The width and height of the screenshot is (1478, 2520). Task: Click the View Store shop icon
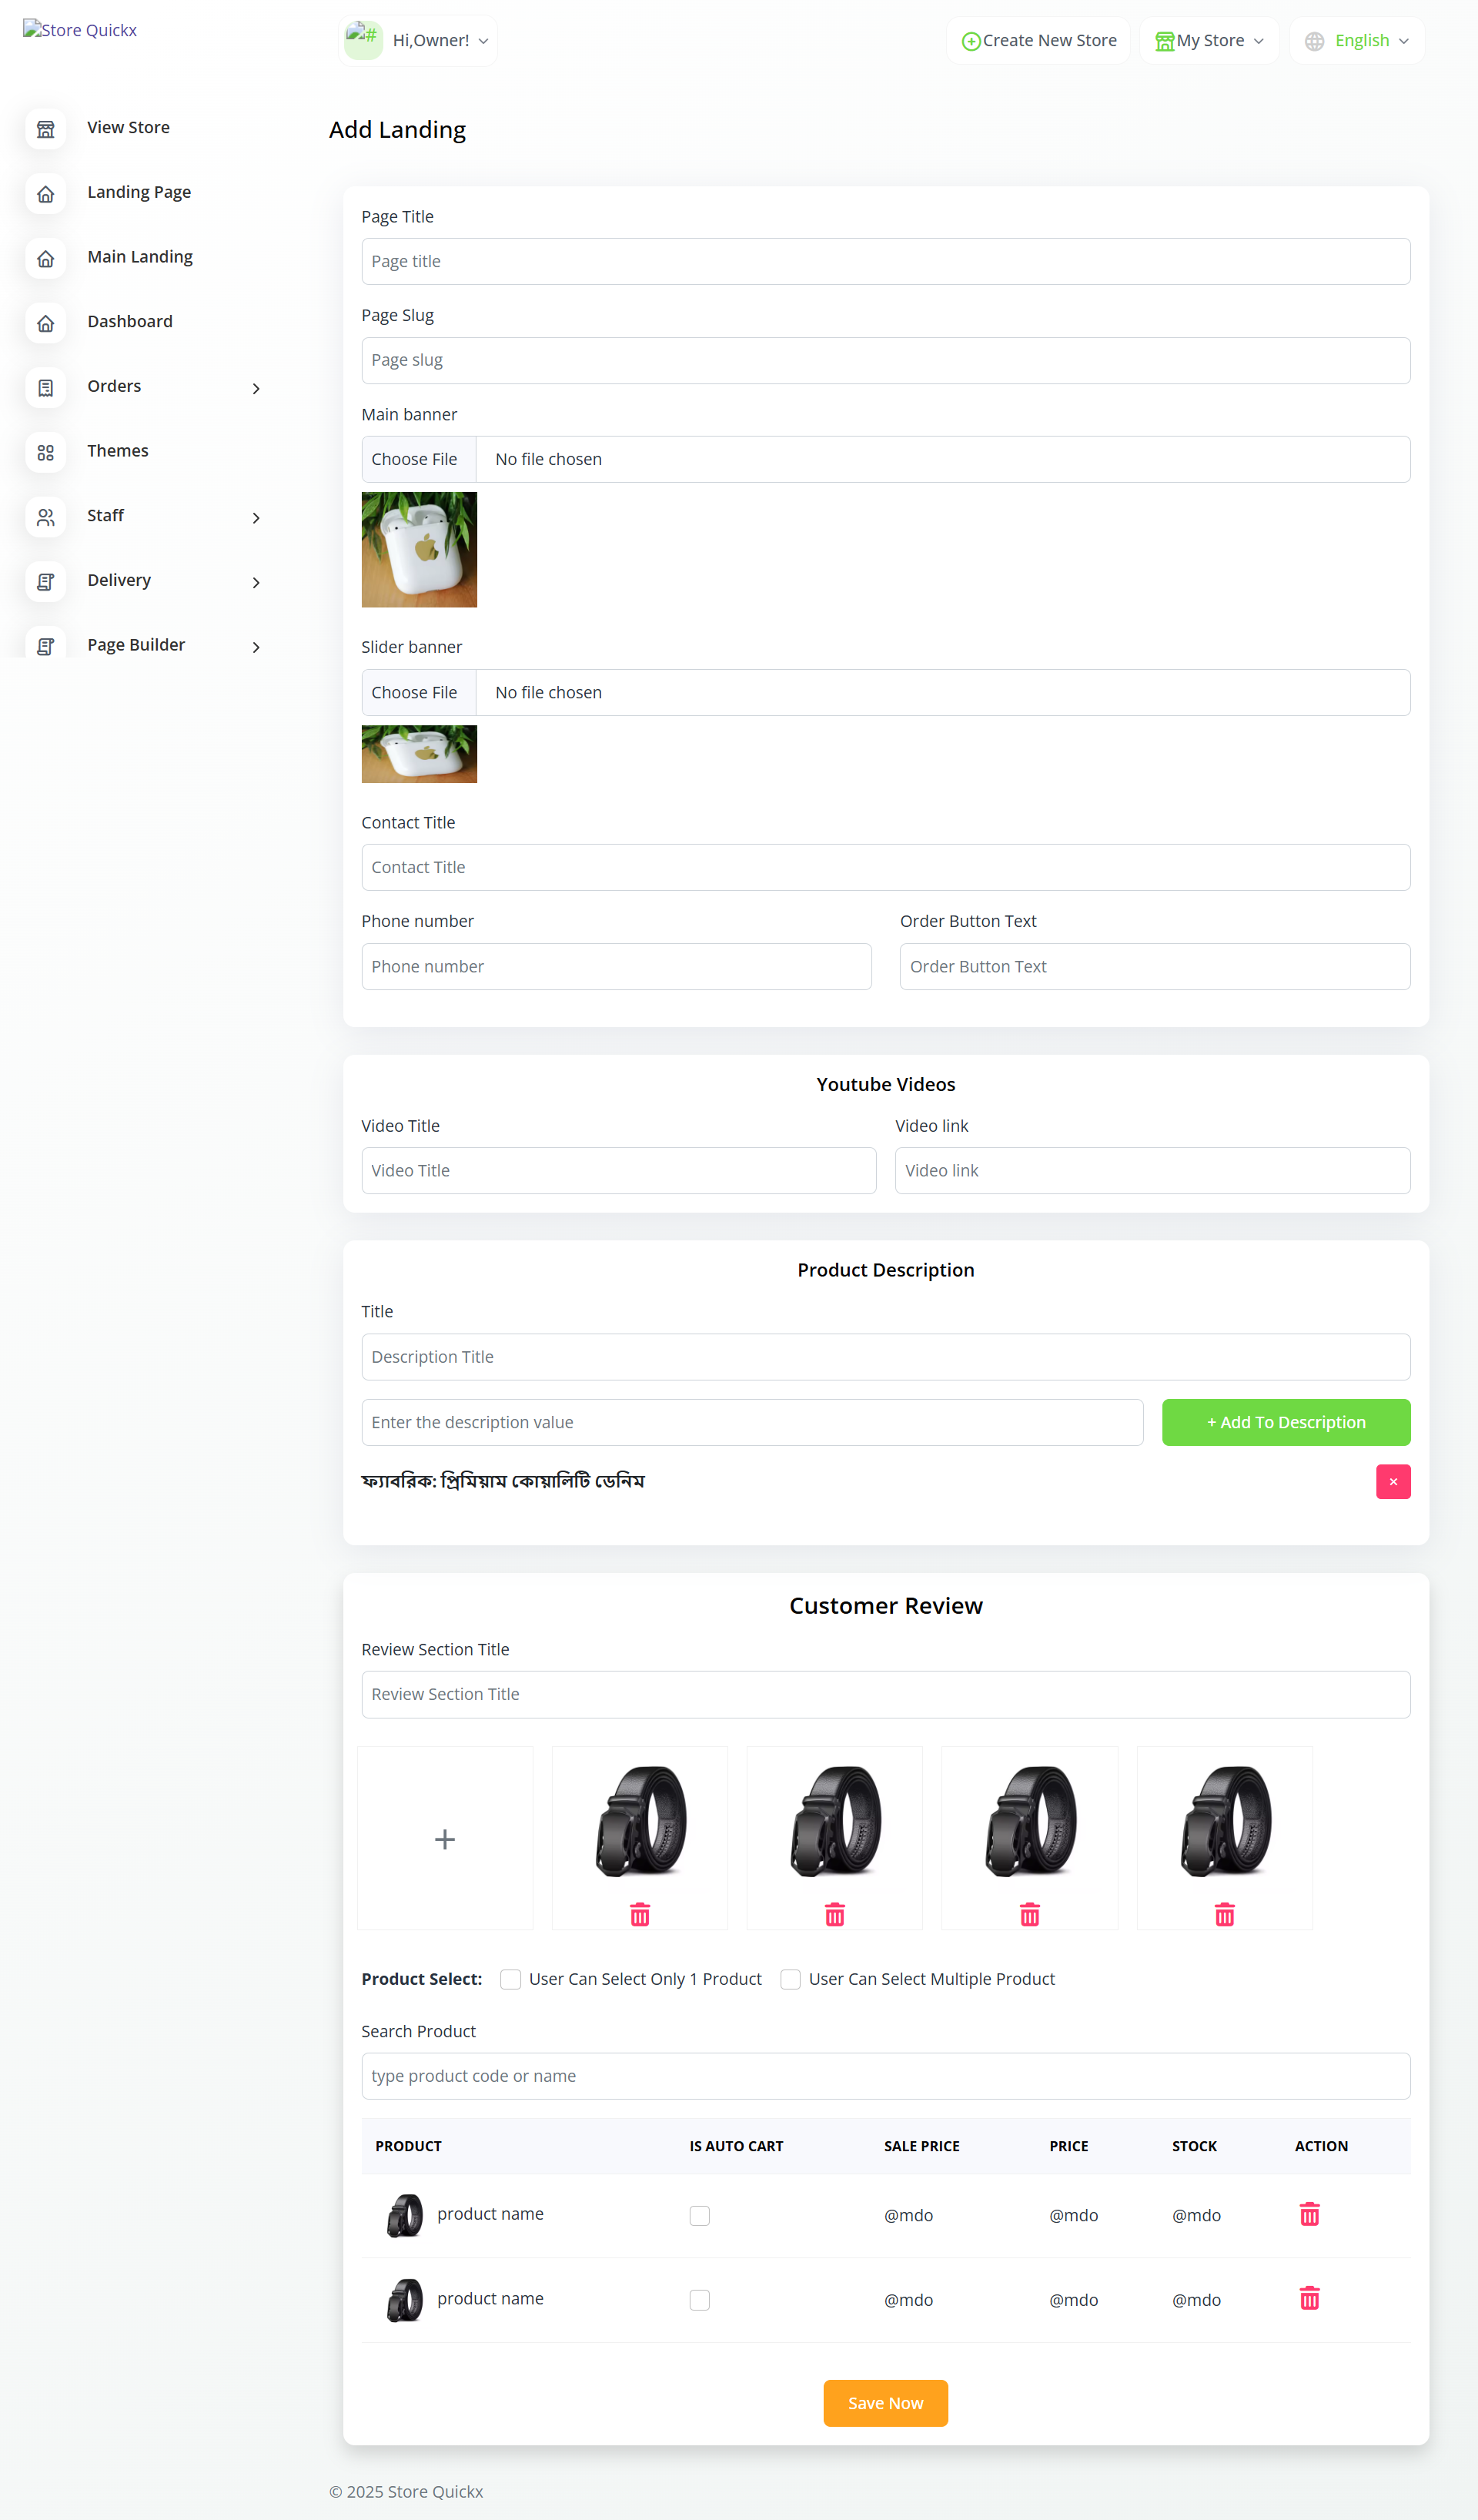[46, 129]
